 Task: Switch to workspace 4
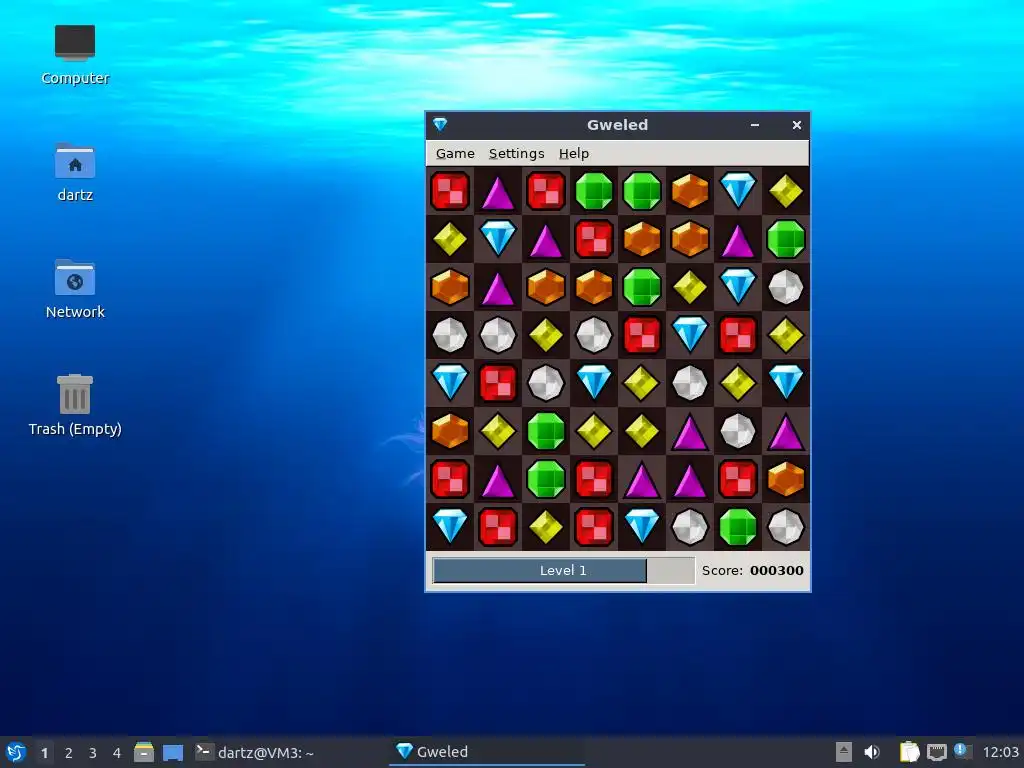click(117, 753)
